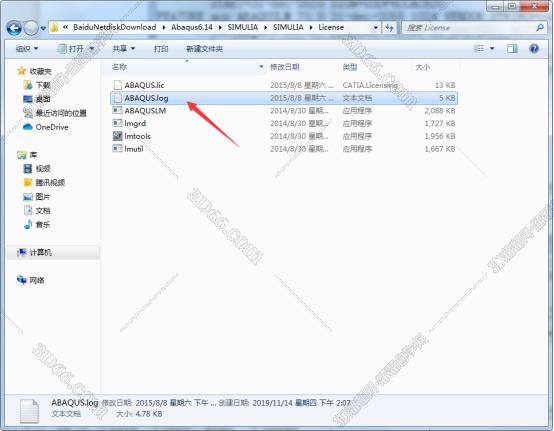Open the 腾讯视频 library
554x431 pixels.
pos(51,183)
